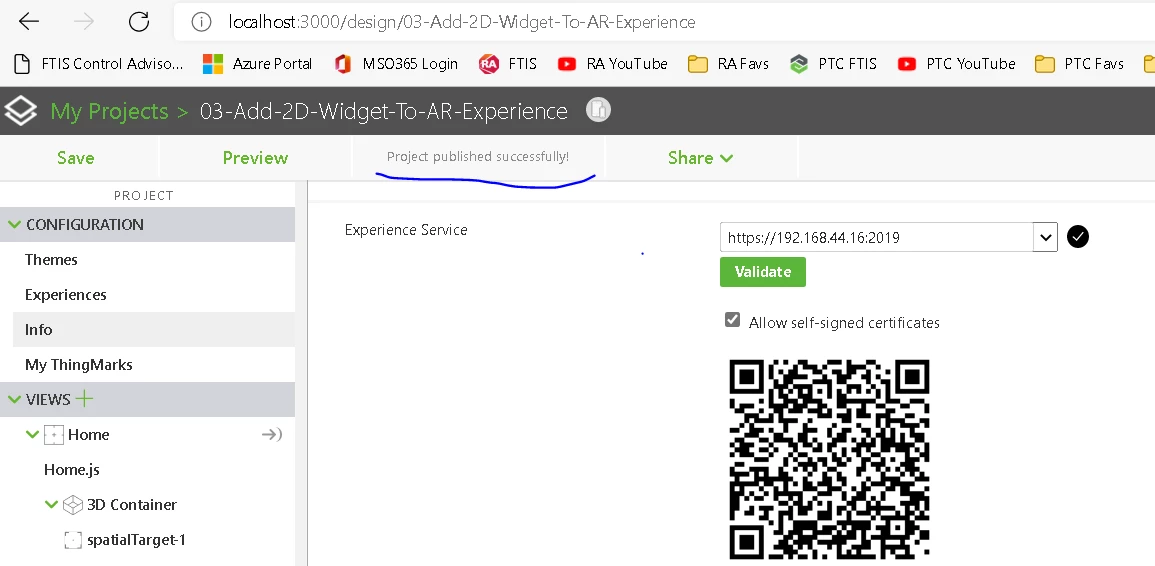Open Home.js in the views tree

tap(71, 469)
